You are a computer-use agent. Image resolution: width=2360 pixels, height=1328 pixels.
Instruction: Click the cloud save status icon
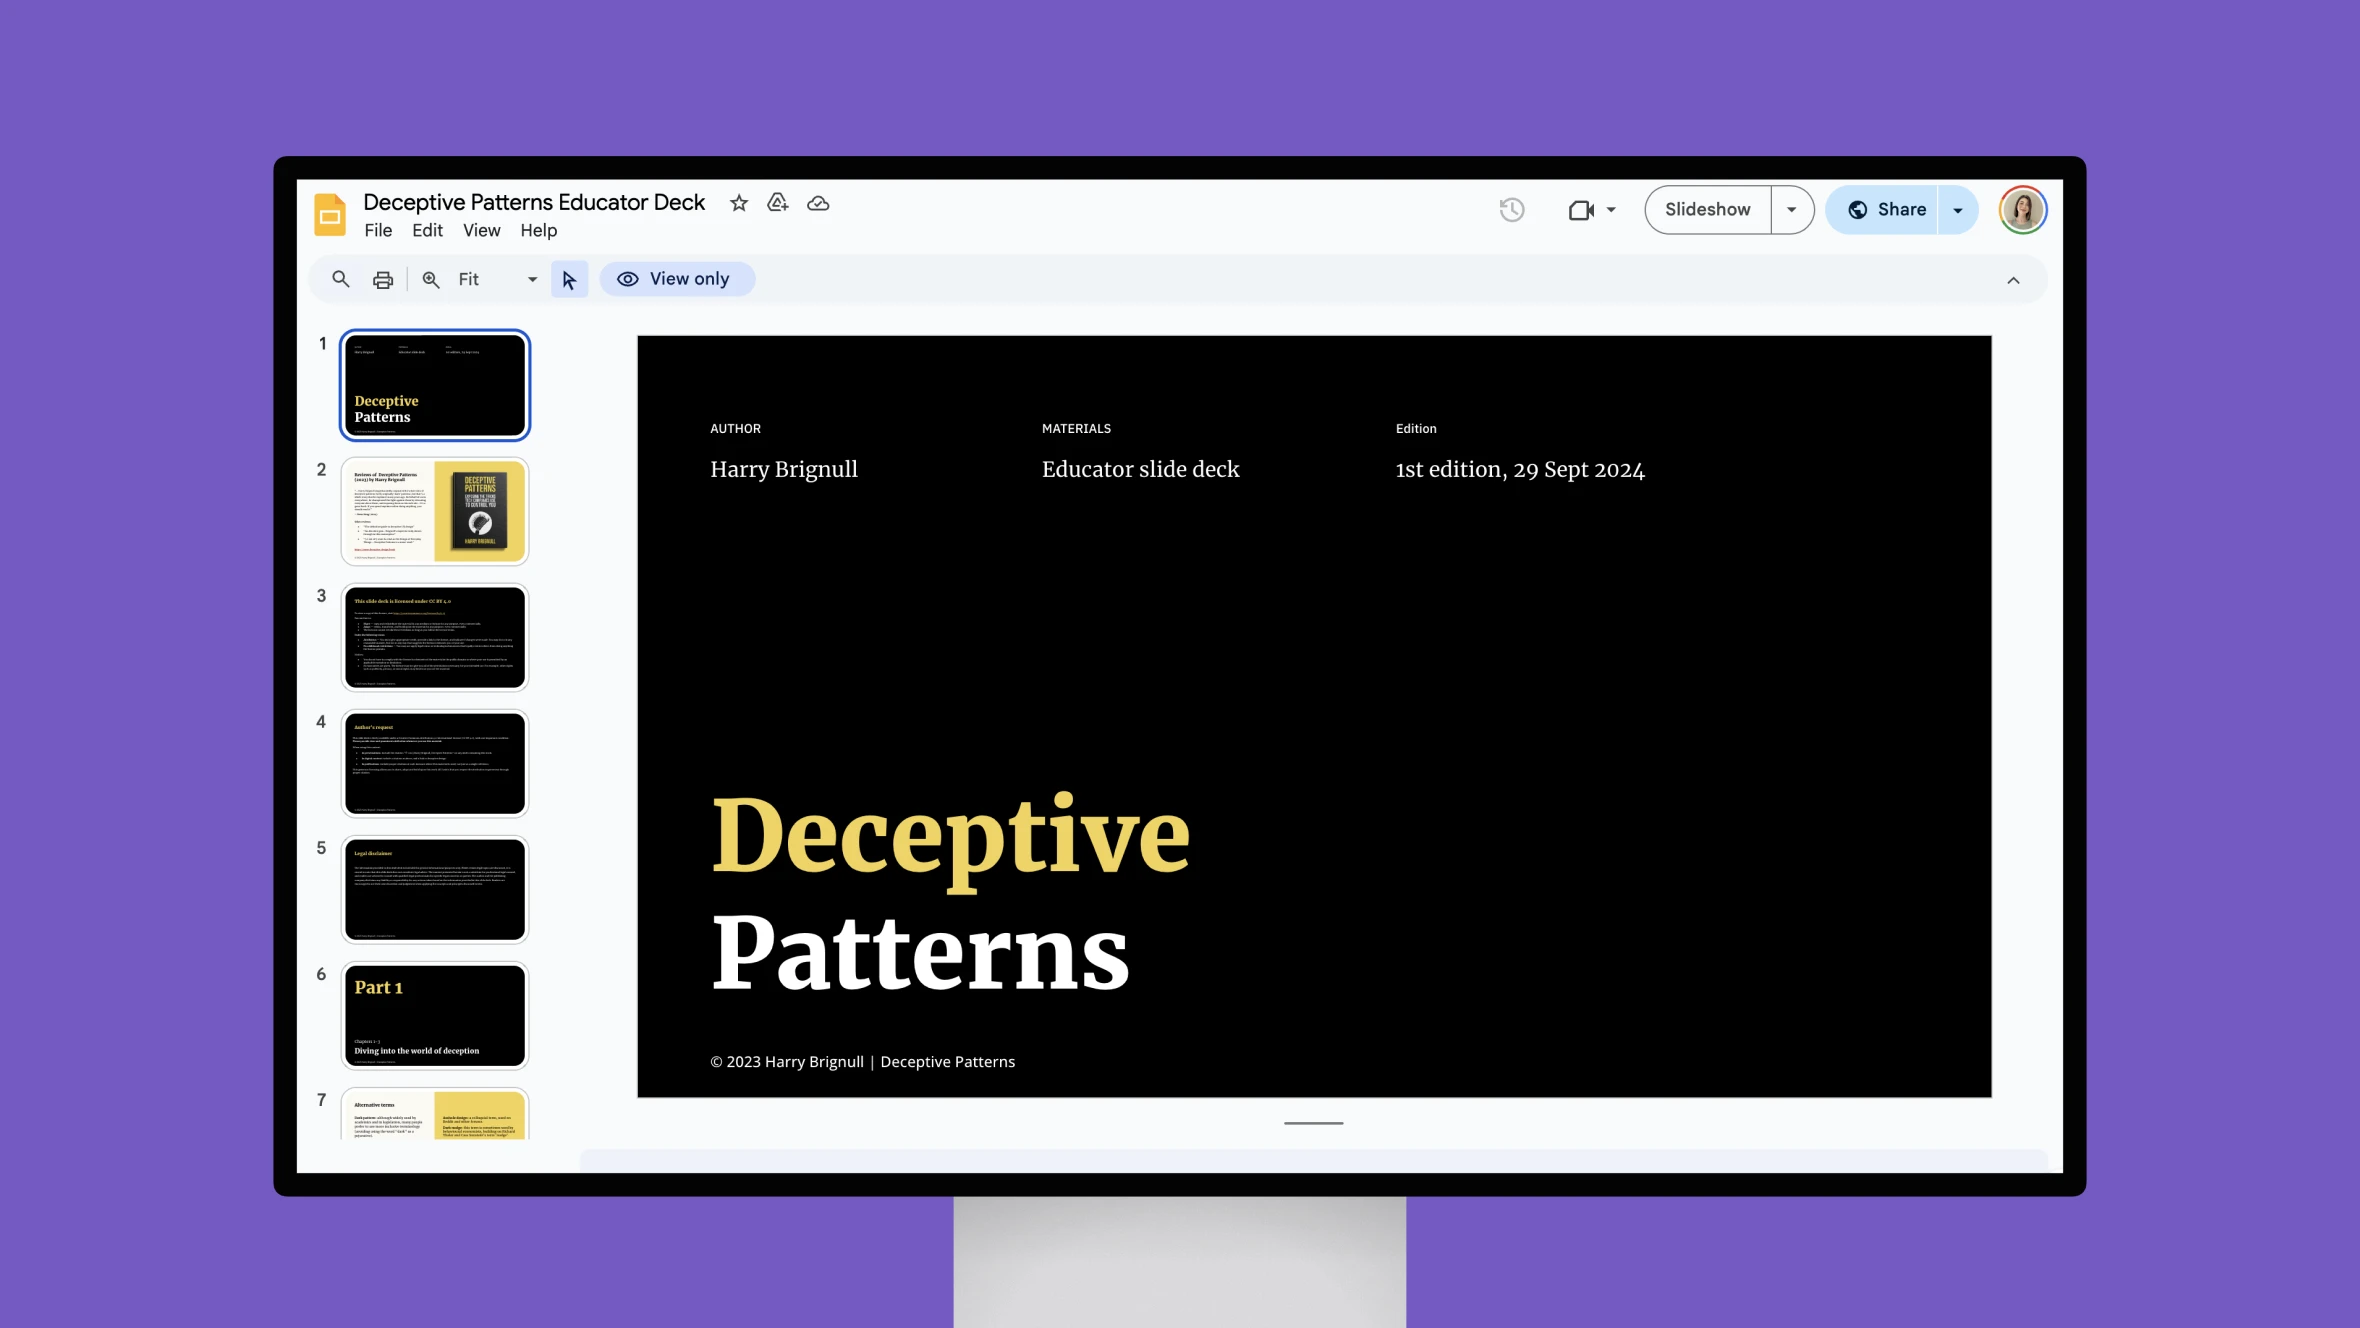coord(819,203)
